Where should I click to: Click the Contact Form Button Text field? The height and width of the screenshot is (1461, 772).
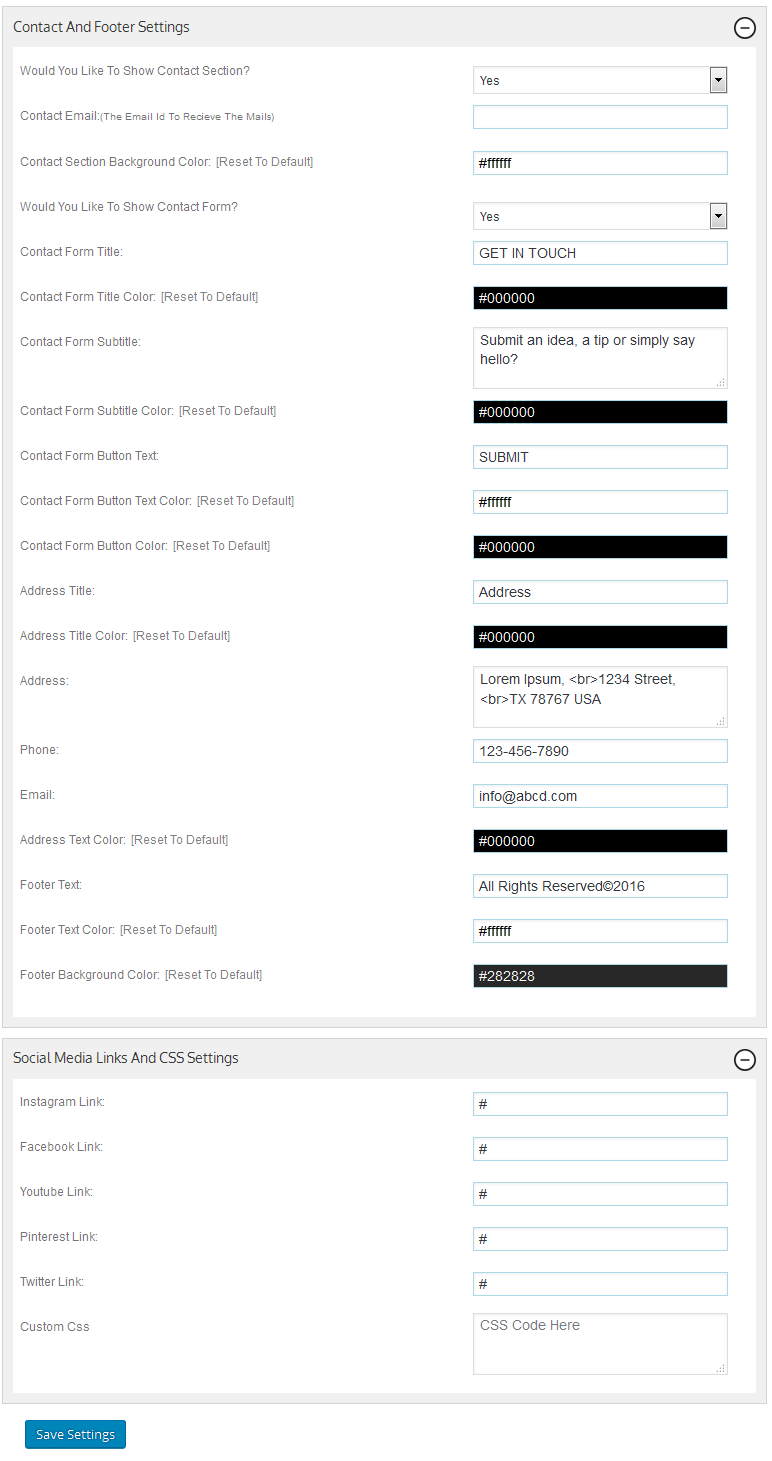point(600,457)
